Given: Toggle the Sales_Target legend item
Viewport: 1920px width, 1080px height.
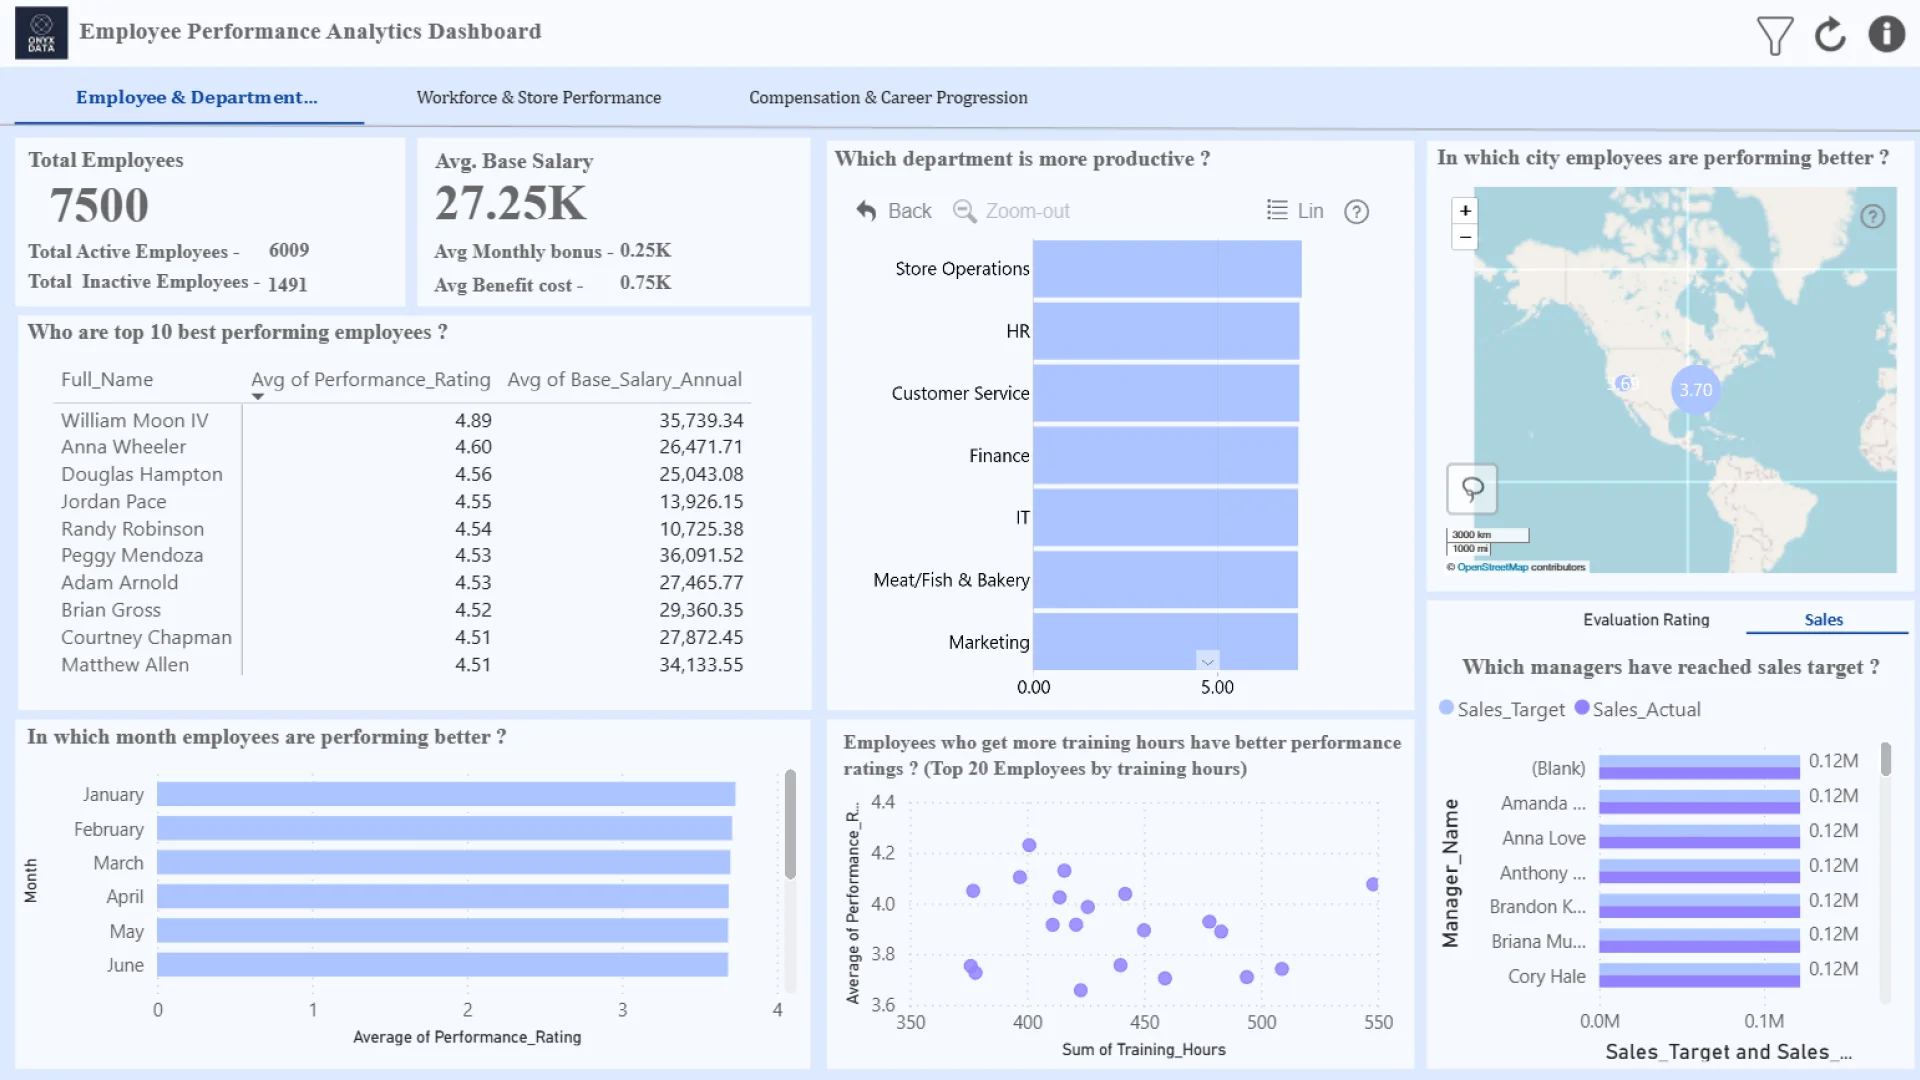Looking at the screenshot, I should pos(1501,709).
